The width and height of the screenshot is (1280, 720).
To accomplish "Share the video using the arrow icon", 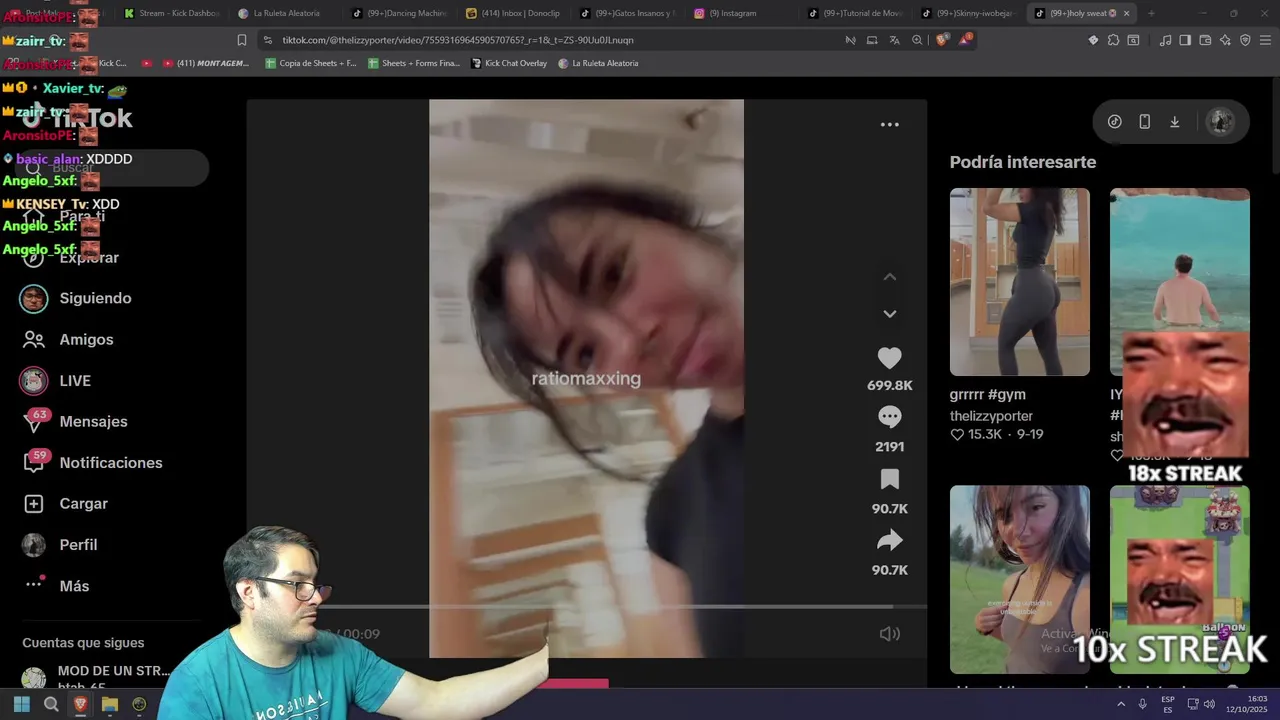I will [889, 541].
